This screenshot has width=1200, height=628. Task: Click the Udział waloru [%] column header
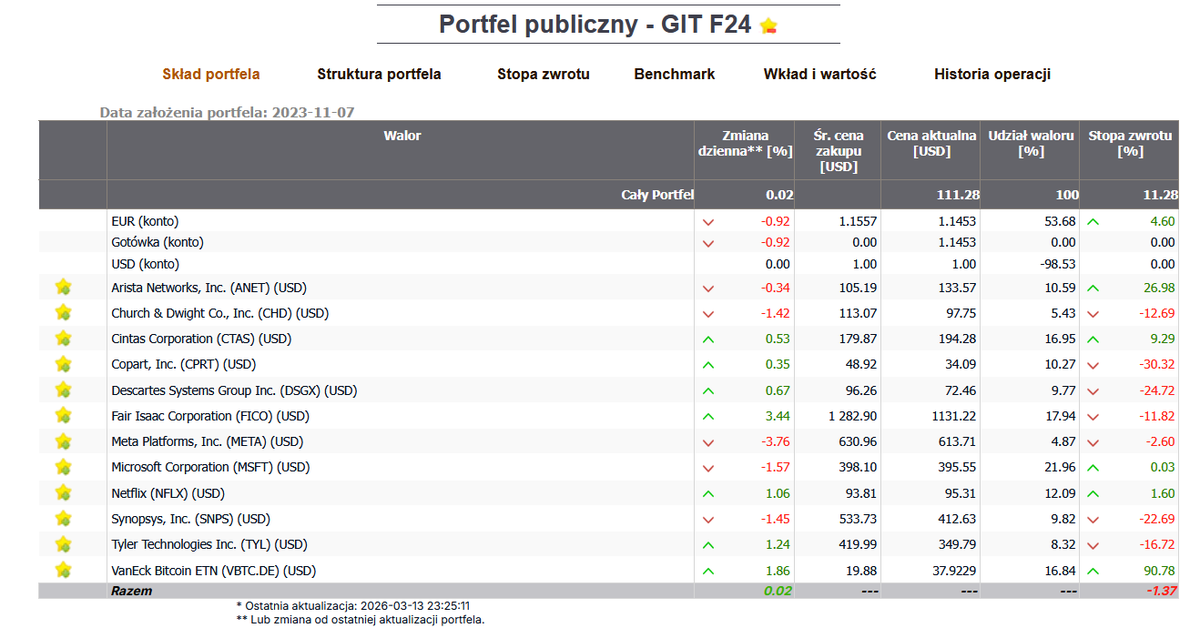(x=1031, y=143)
